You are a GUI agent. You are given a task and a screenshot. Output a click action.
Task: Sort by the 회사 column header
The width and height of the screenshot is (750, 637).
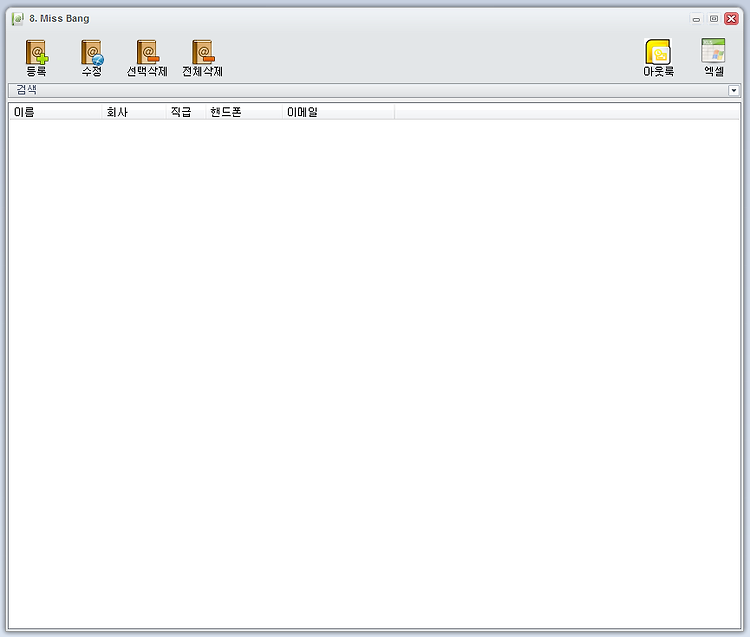[134, 112]
